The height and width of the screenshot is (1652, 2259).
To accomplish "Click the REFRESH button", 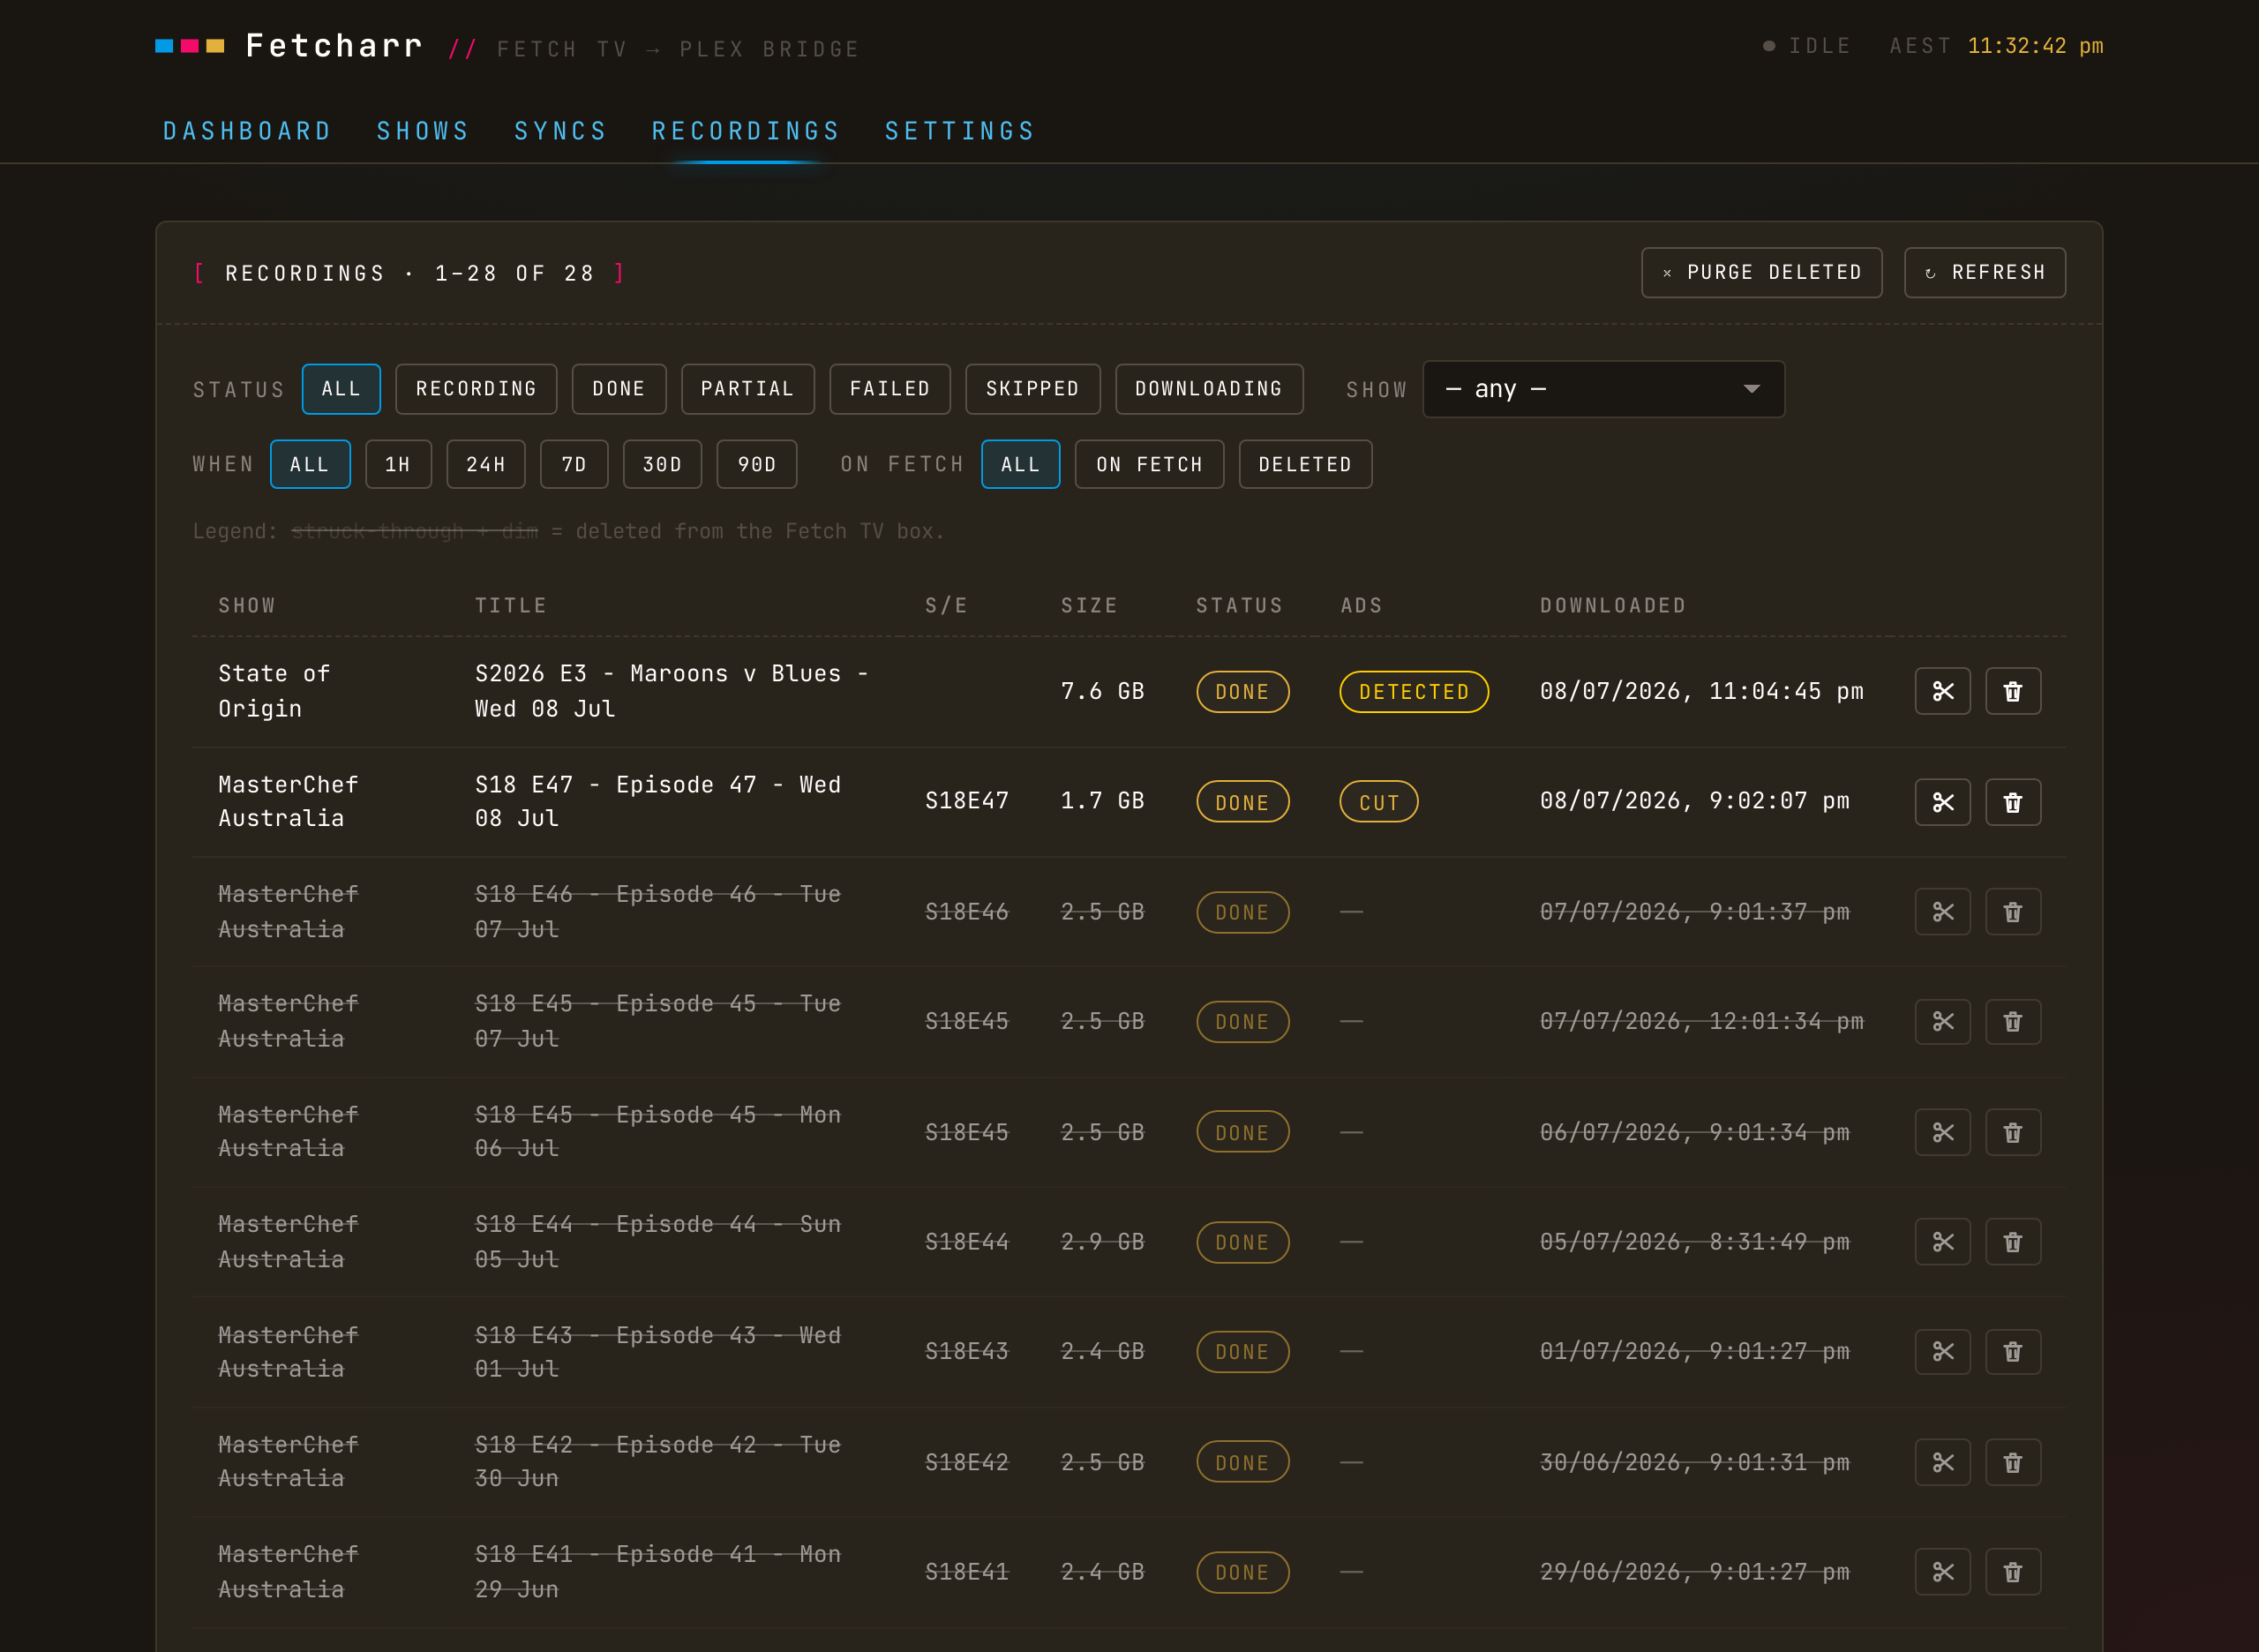I will pyautogui.click(x=1984, y=272).
